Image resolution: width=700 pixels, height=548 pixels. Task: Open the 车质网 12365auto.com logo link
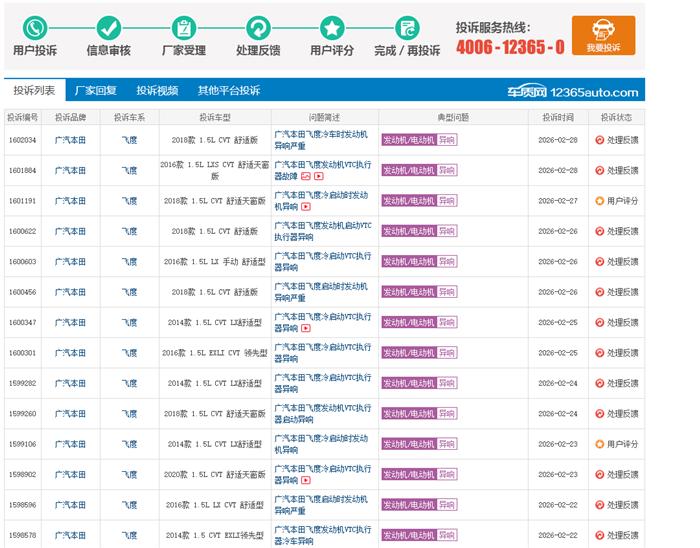(573, 91)
